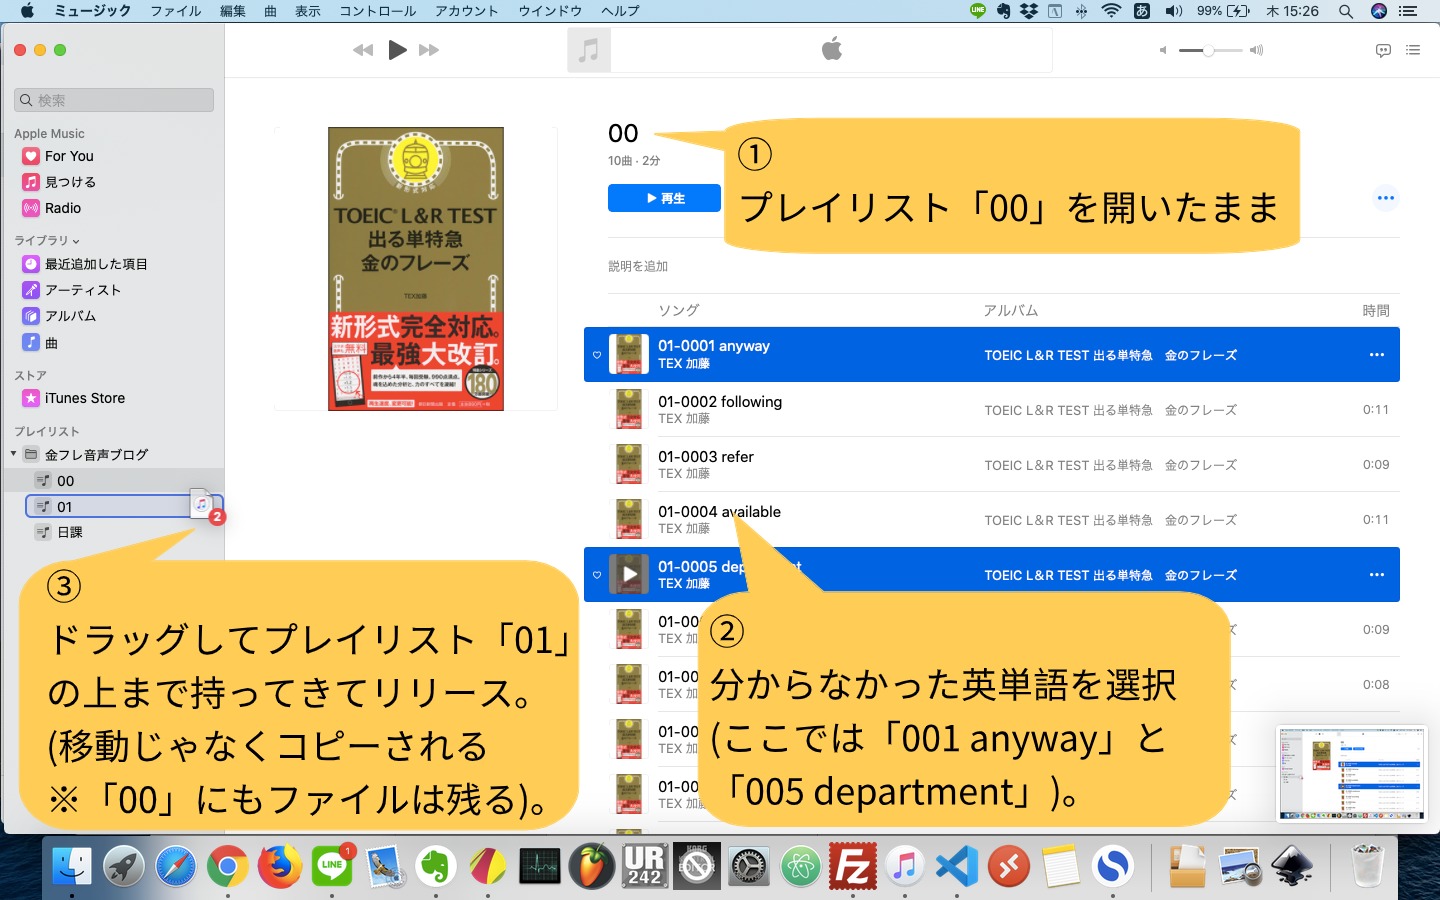Open the lyrics panel icon top right
This screenshot has width=1440, height=900.
pyautogui.click(x=1382, y=49)
